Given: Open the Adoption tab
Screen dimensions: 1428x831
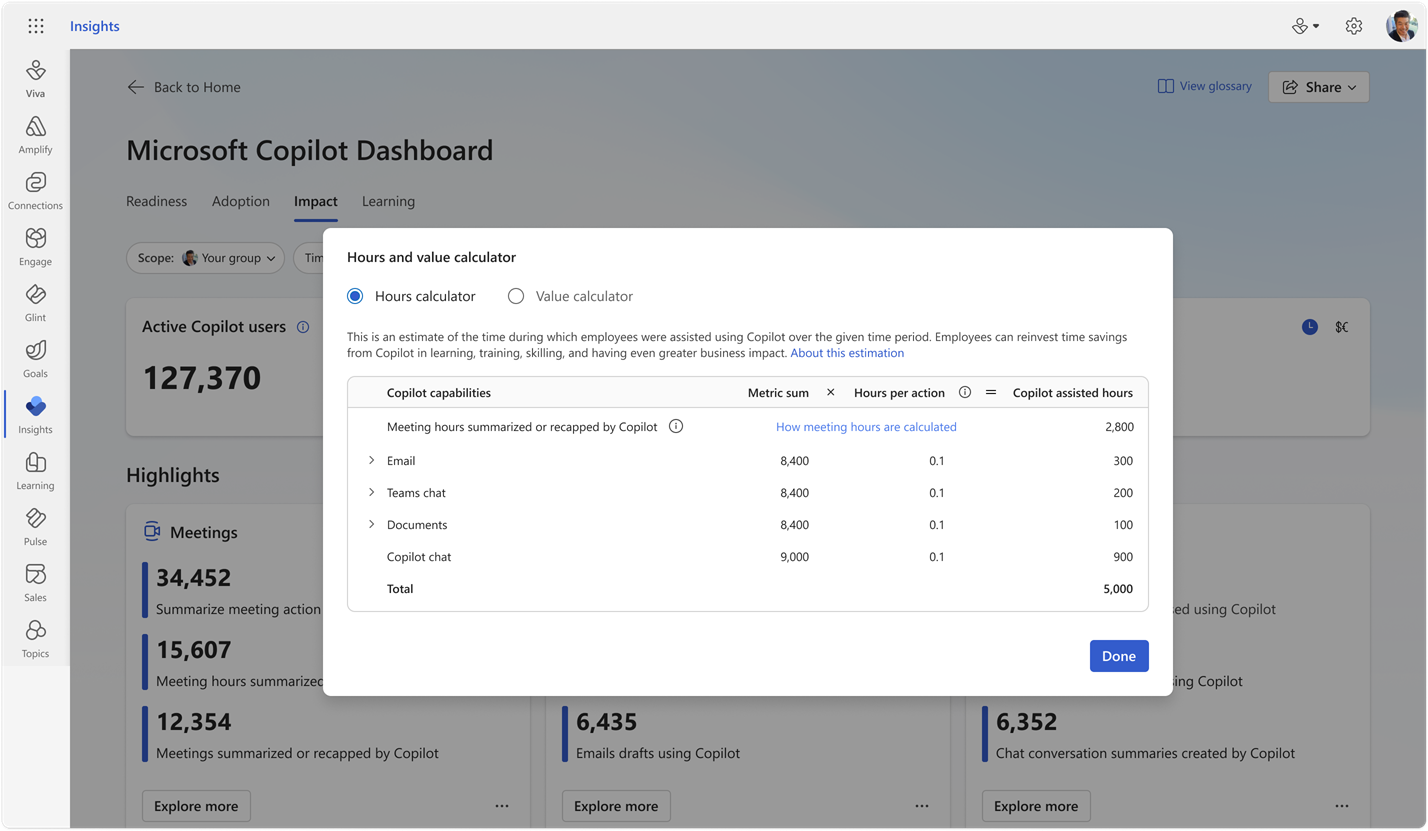Looking at the screenshot, I should click(x=240, y=201).
